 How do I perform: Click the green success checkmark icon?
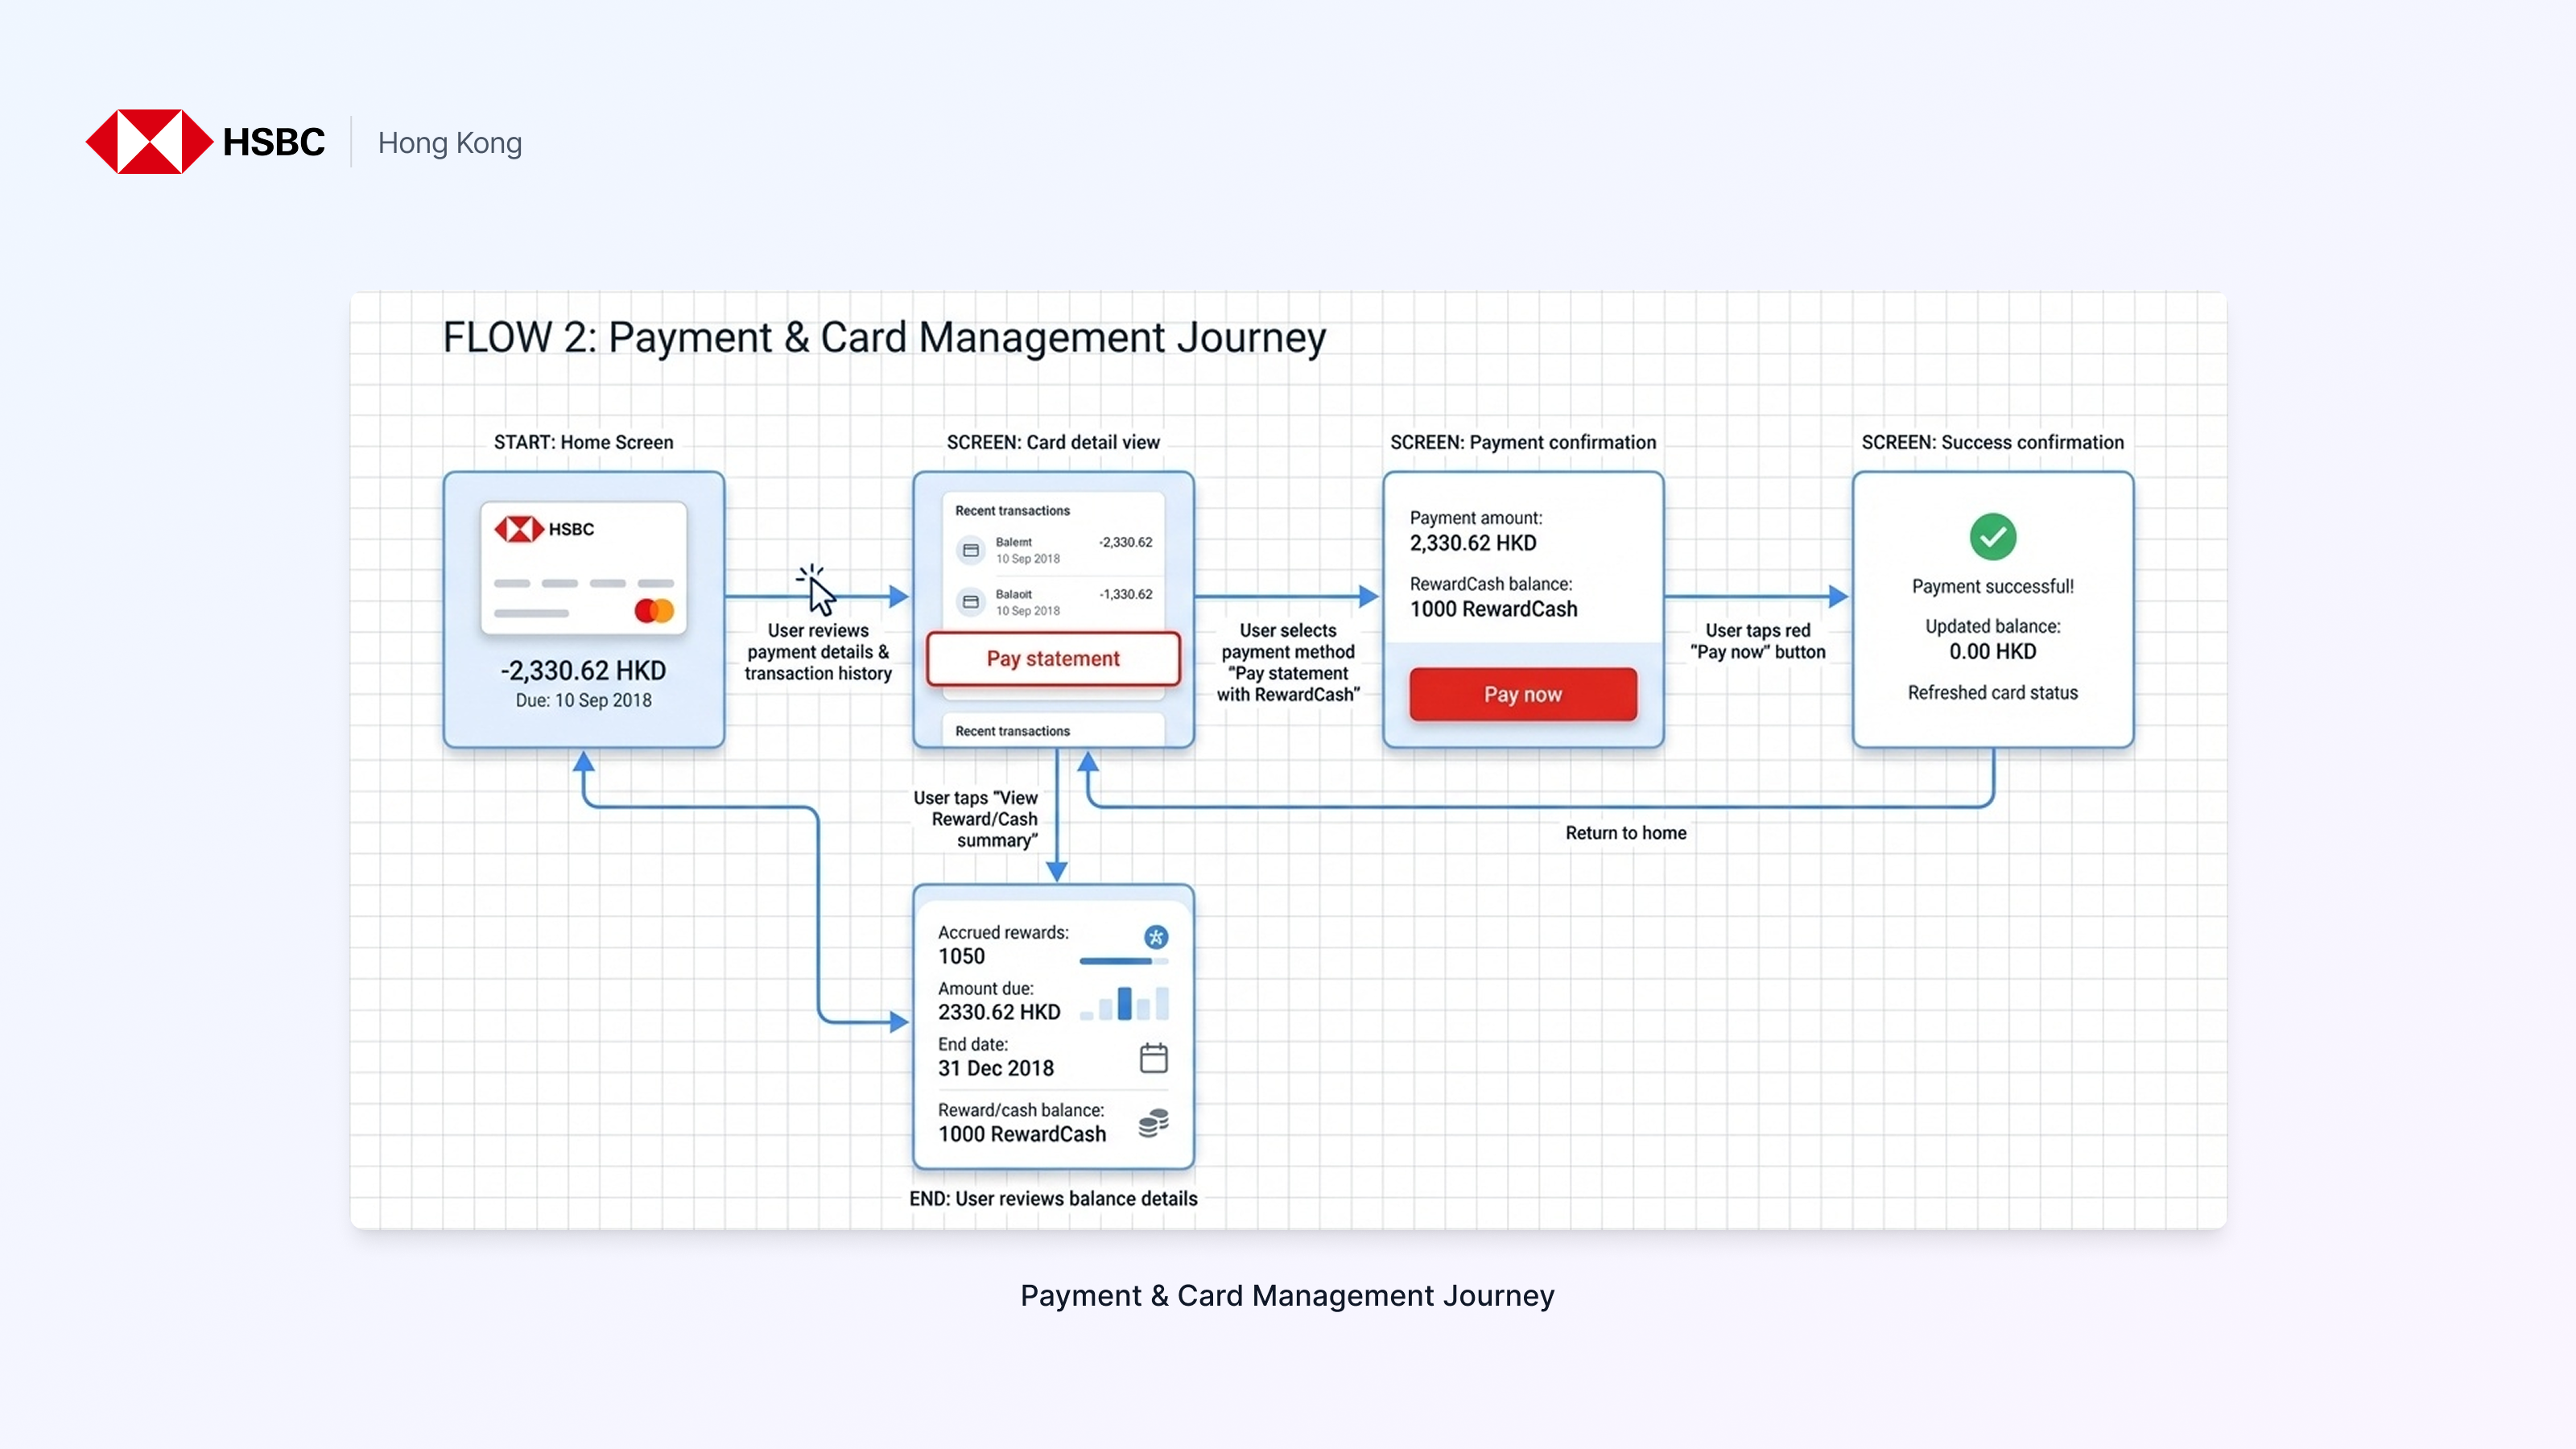tap(1992, 537)
